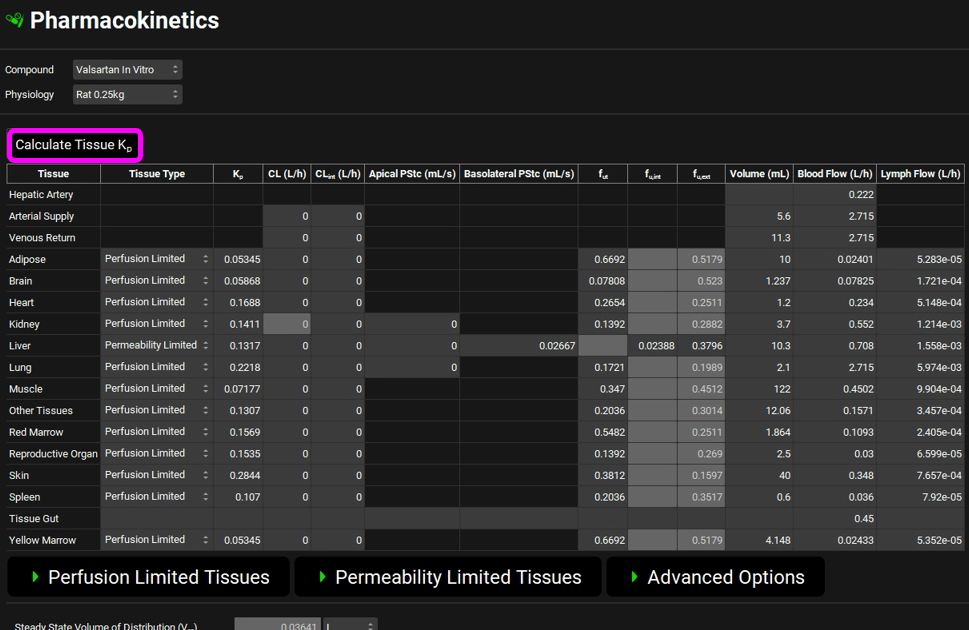This screenshot has width=969, height=630.
Task: Select the Kidney CL (L/h) cell
Action: 287,324
